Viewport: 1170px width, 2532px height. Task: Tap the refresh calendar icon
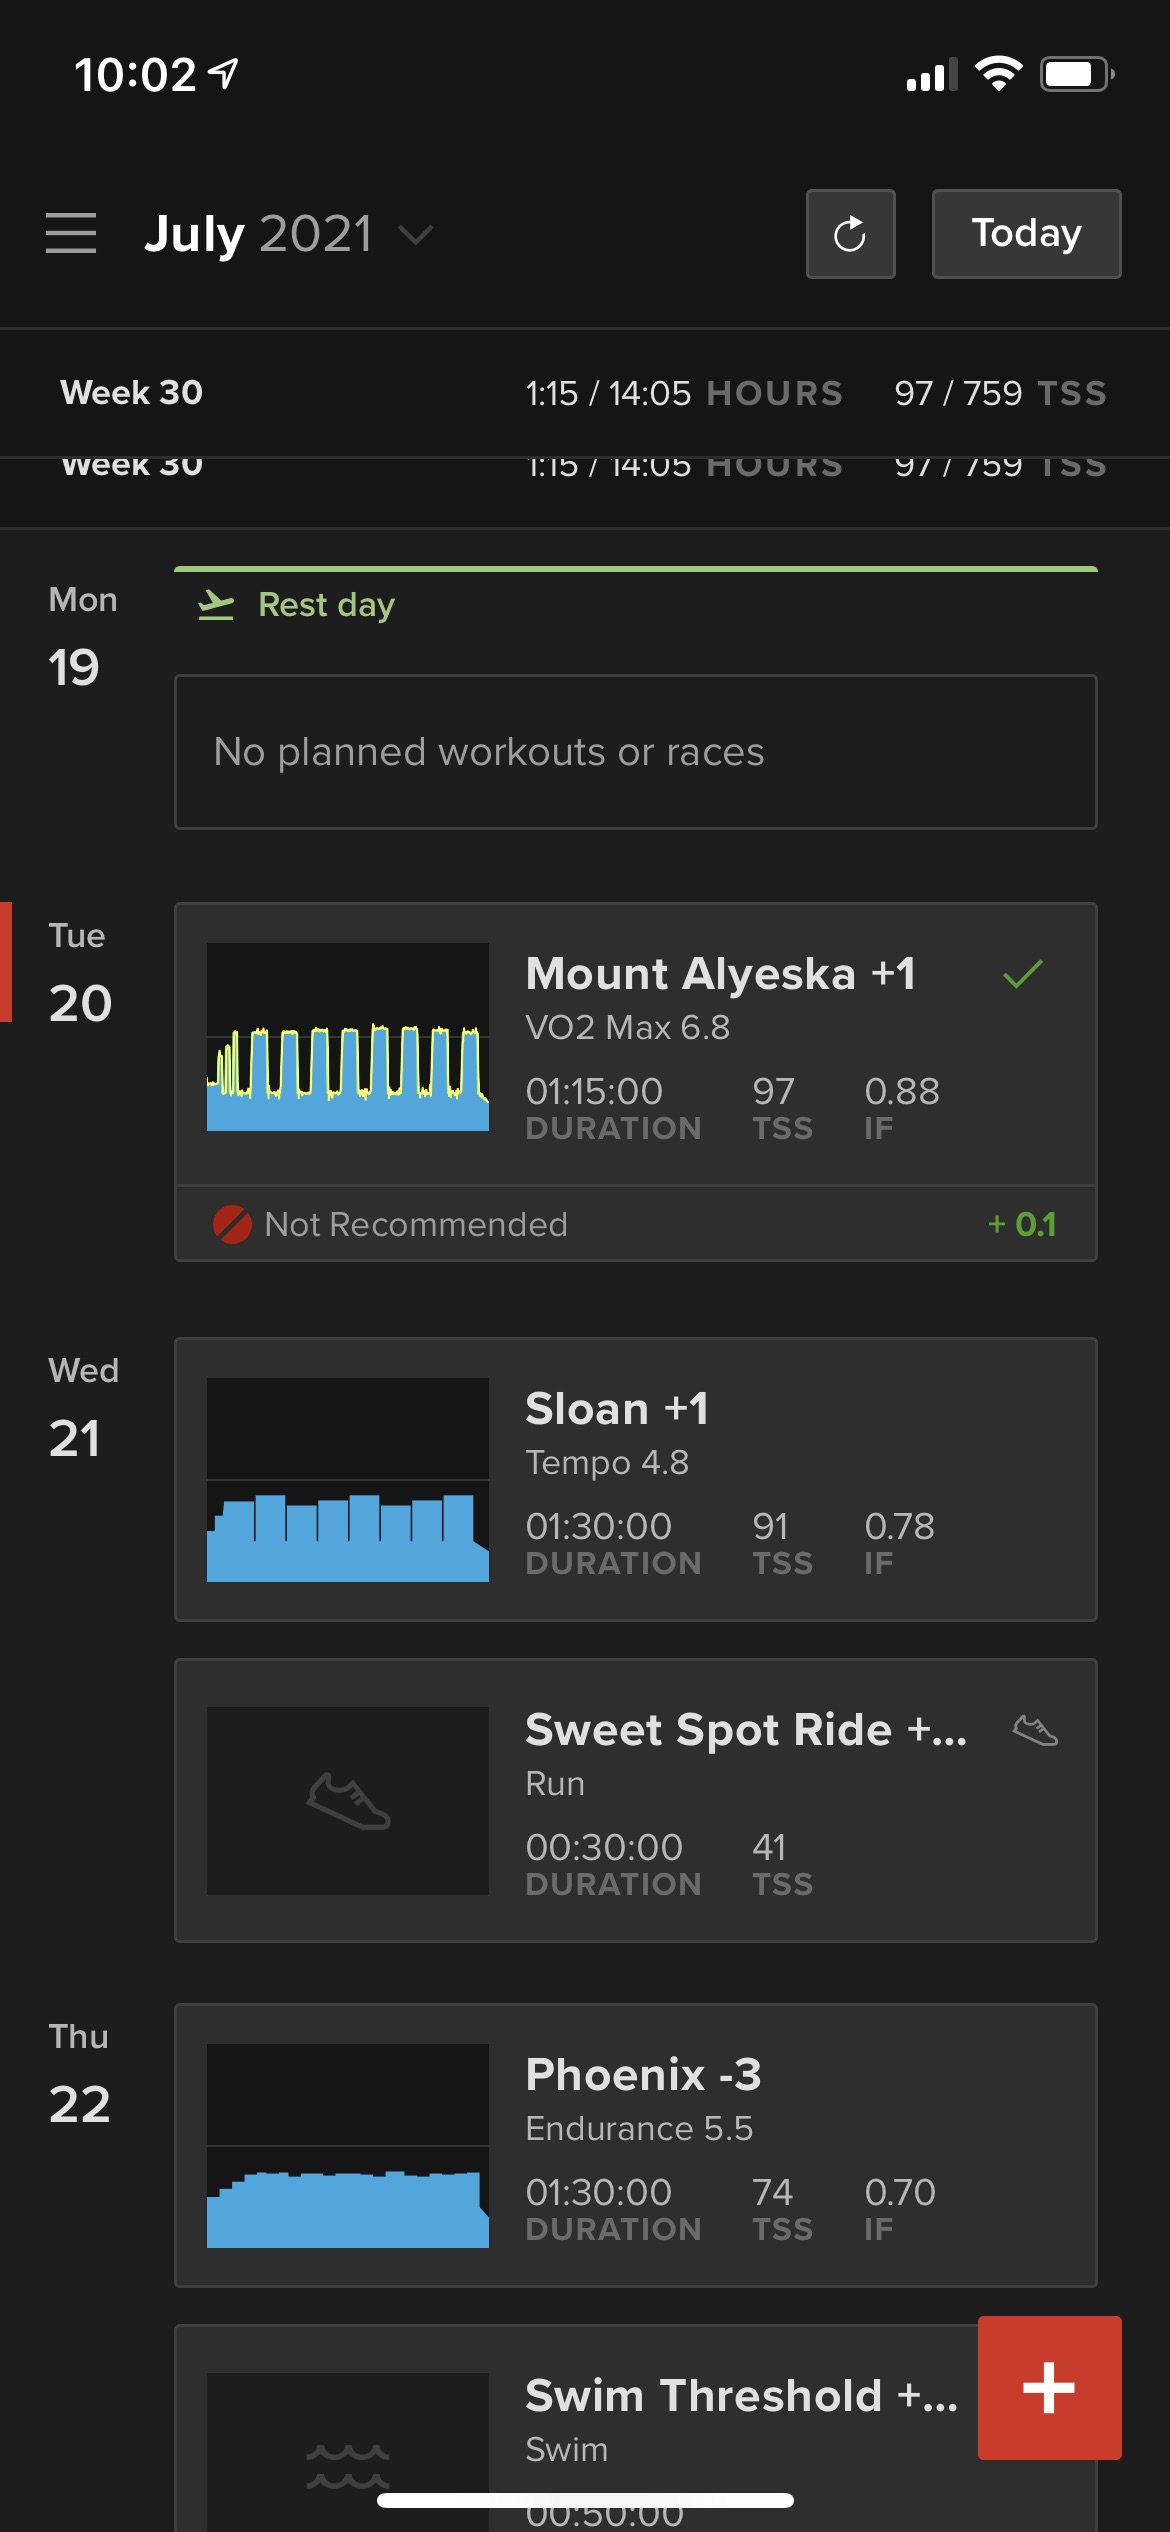coord(850,234)
